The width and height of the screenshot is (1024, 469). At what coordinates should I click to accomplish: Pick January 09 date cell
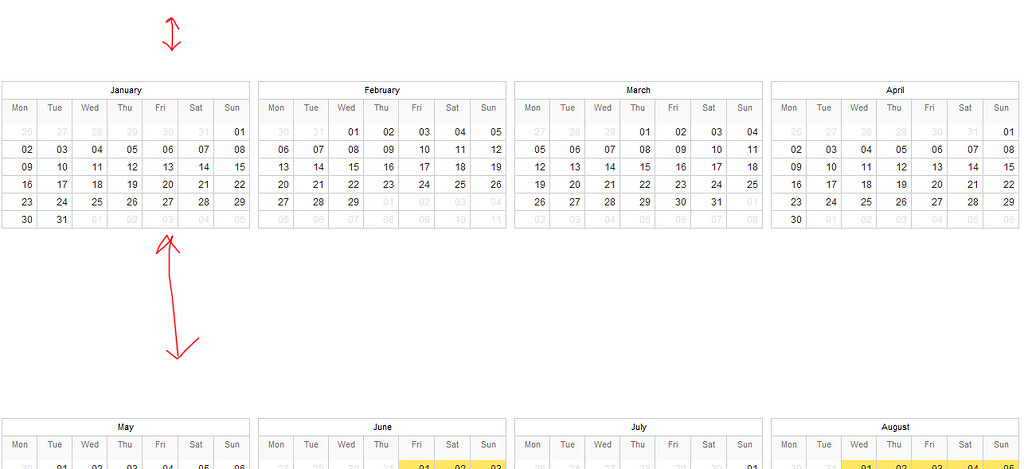[20, 167]
